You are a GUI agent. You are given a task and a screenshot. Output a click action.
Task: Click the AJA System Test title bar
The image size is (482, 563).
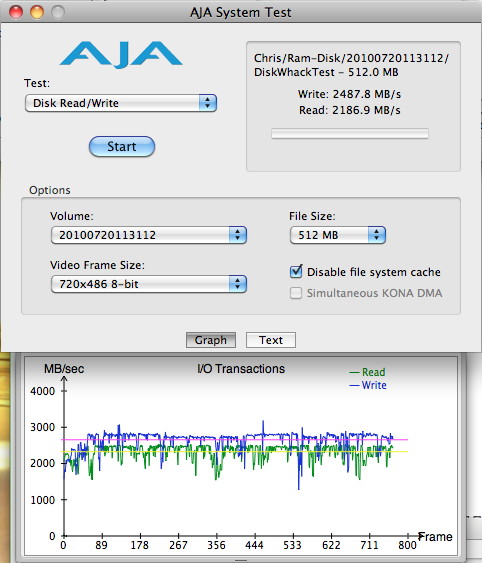pos(241,12)
